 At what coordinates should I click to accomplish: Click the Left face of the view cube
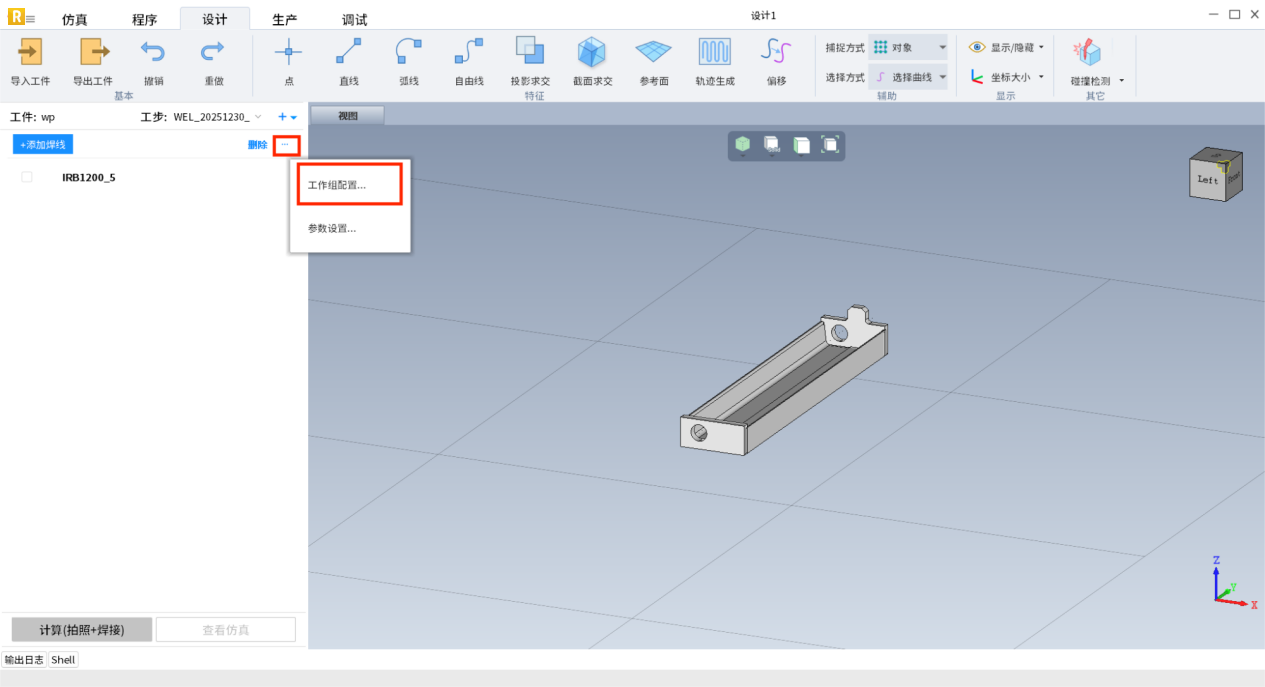1208,180
